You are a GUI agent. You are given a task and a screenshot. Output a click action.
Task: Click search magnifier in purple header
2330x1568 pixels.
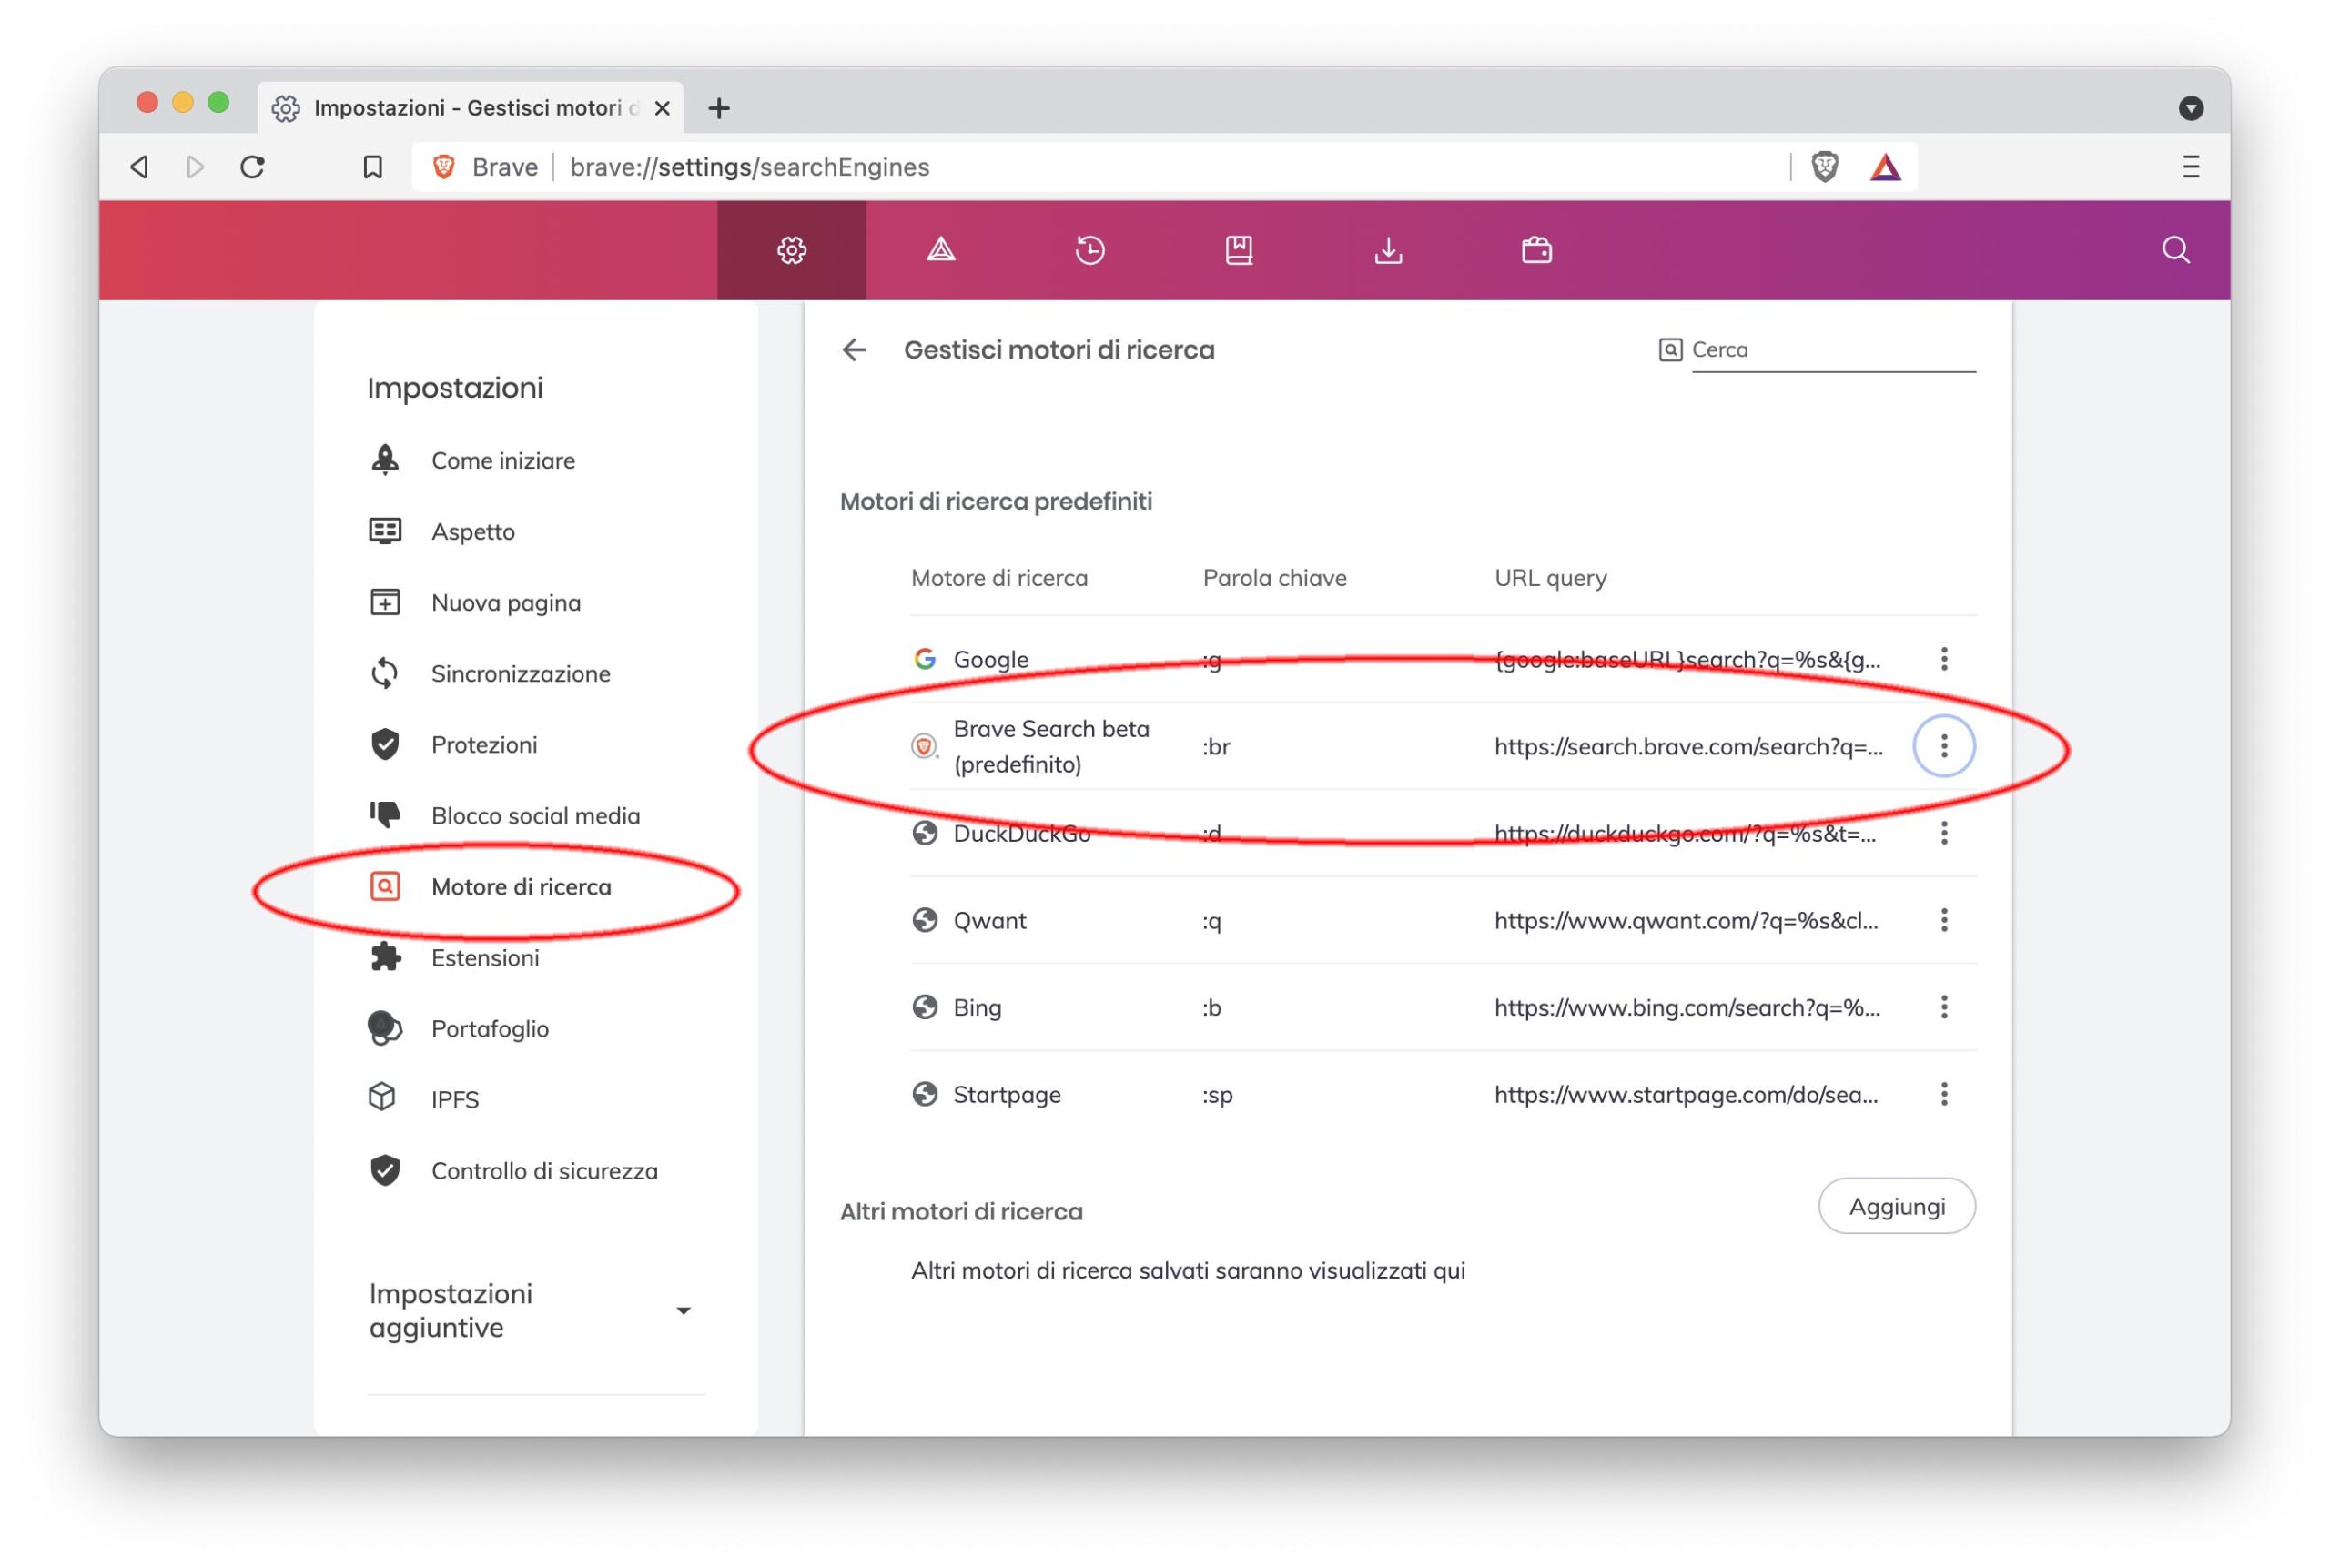(x=2175, y=250)
